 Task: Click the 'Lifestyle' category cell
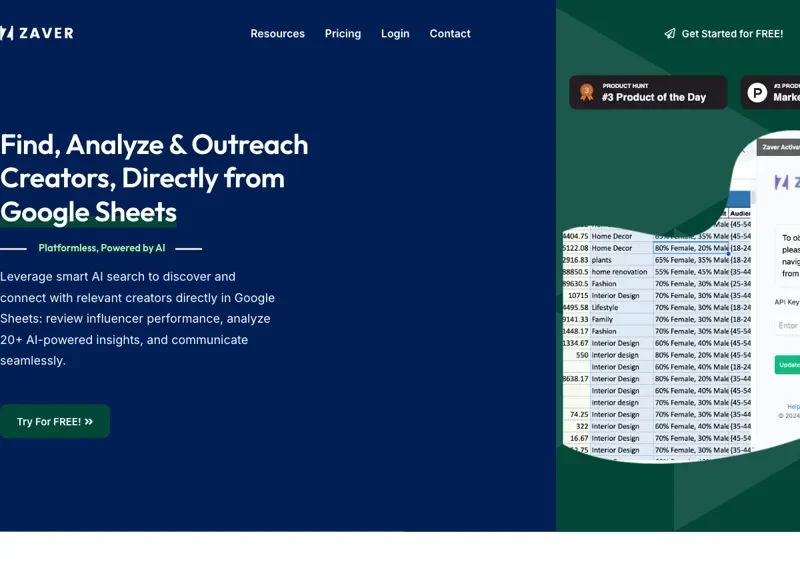621,308
